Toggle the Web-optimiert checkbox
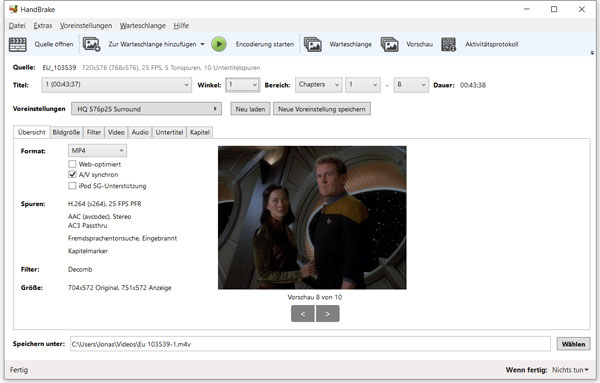 coord(72,164)
